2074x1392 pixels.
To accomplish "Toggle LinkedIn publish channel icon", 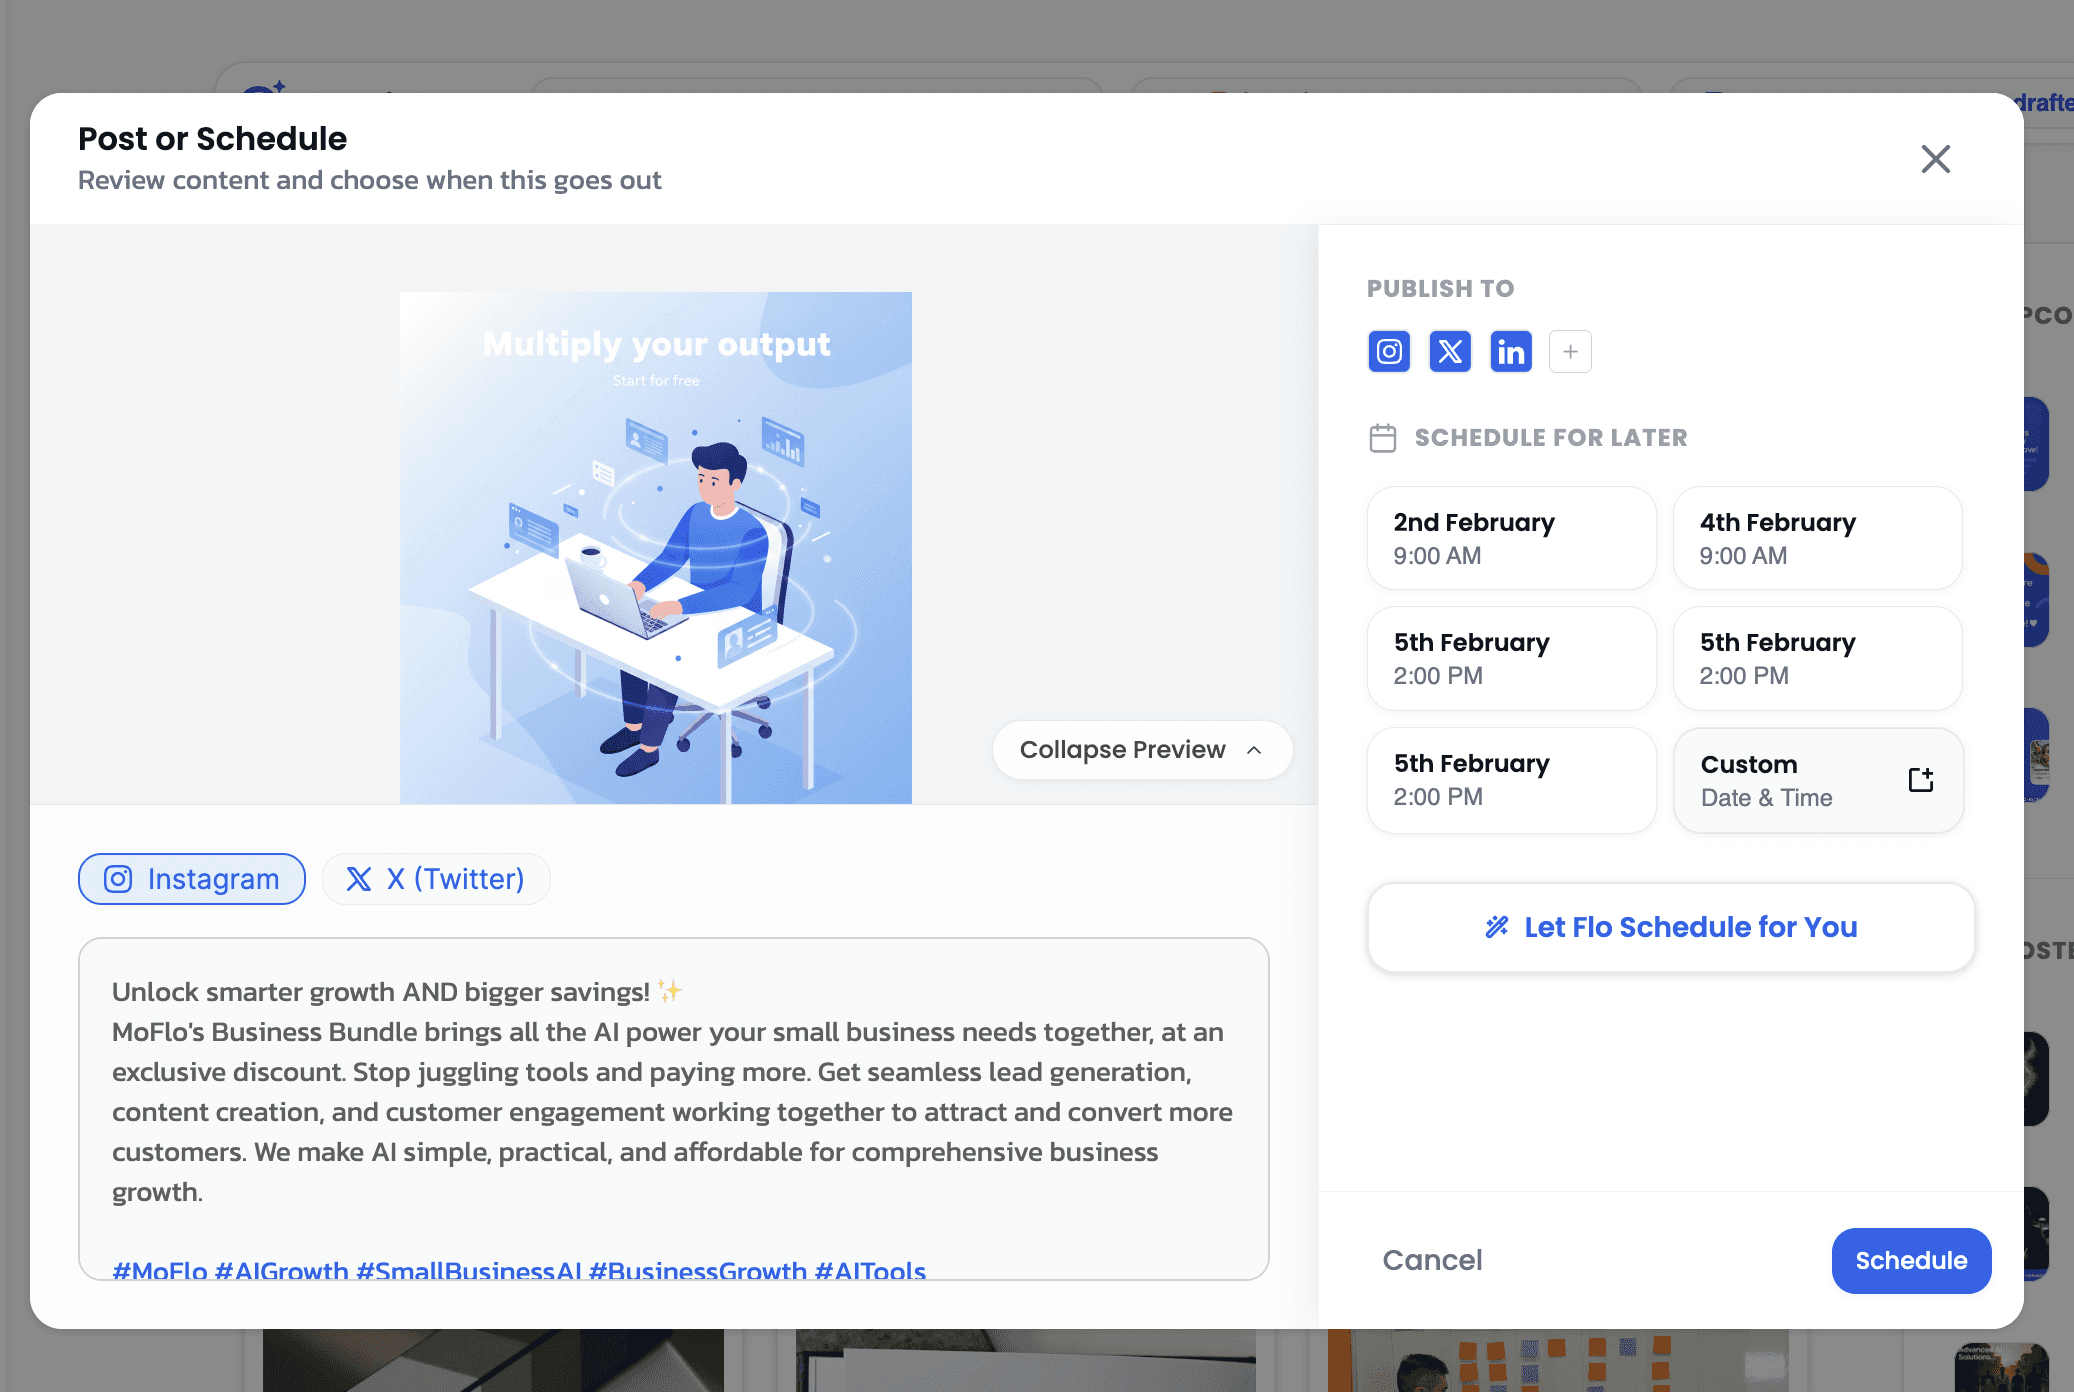I will tap(1510, 352).
